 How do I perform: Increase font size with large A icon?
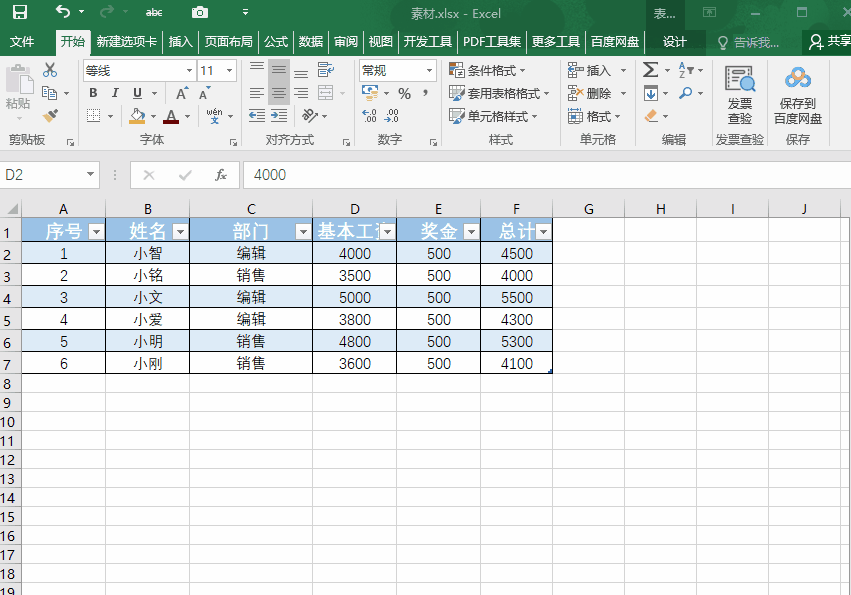coord(182,93)
